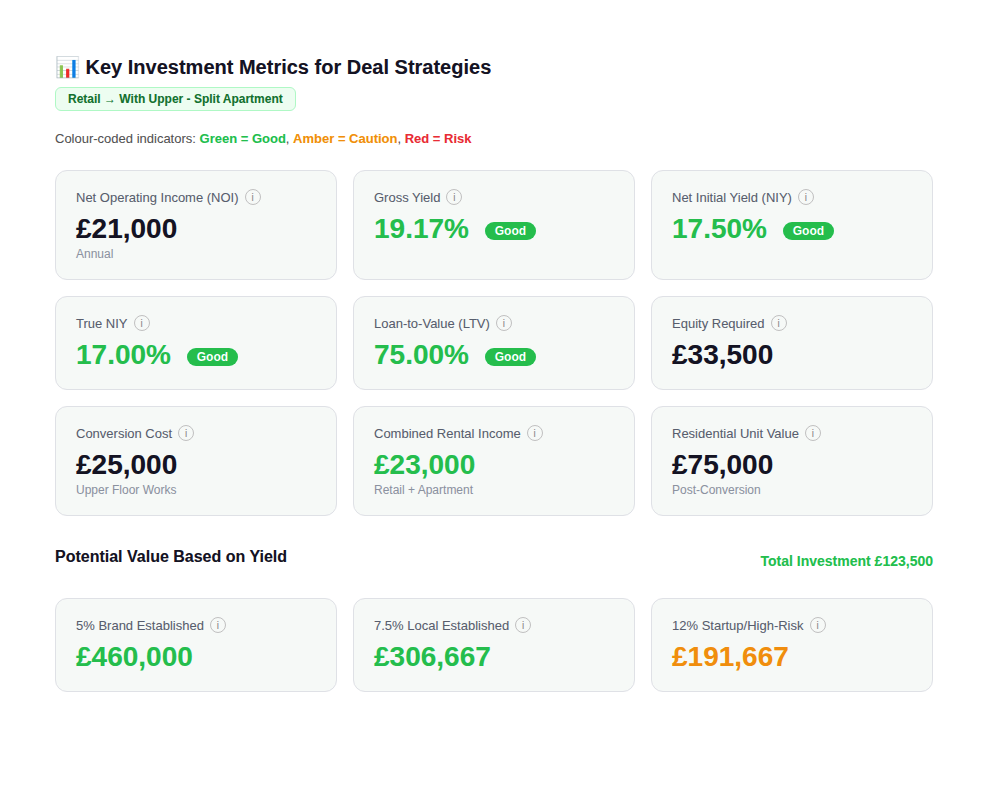Click the Loan-to-Value info icon
This screenshot has width=1000, height=803.
coord(505,323)
